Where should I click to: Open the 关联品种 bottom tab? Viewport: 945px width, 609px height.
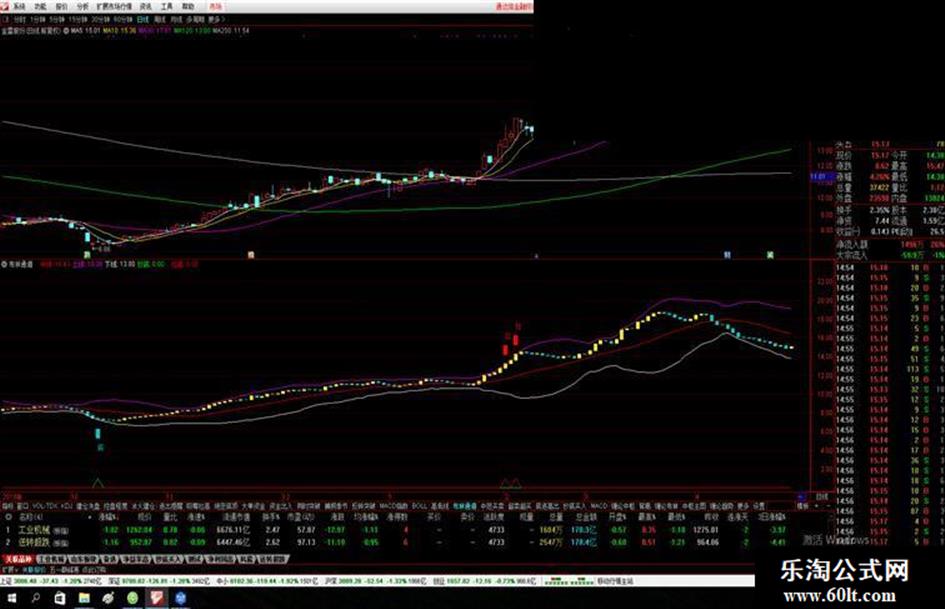coord(18,560)
